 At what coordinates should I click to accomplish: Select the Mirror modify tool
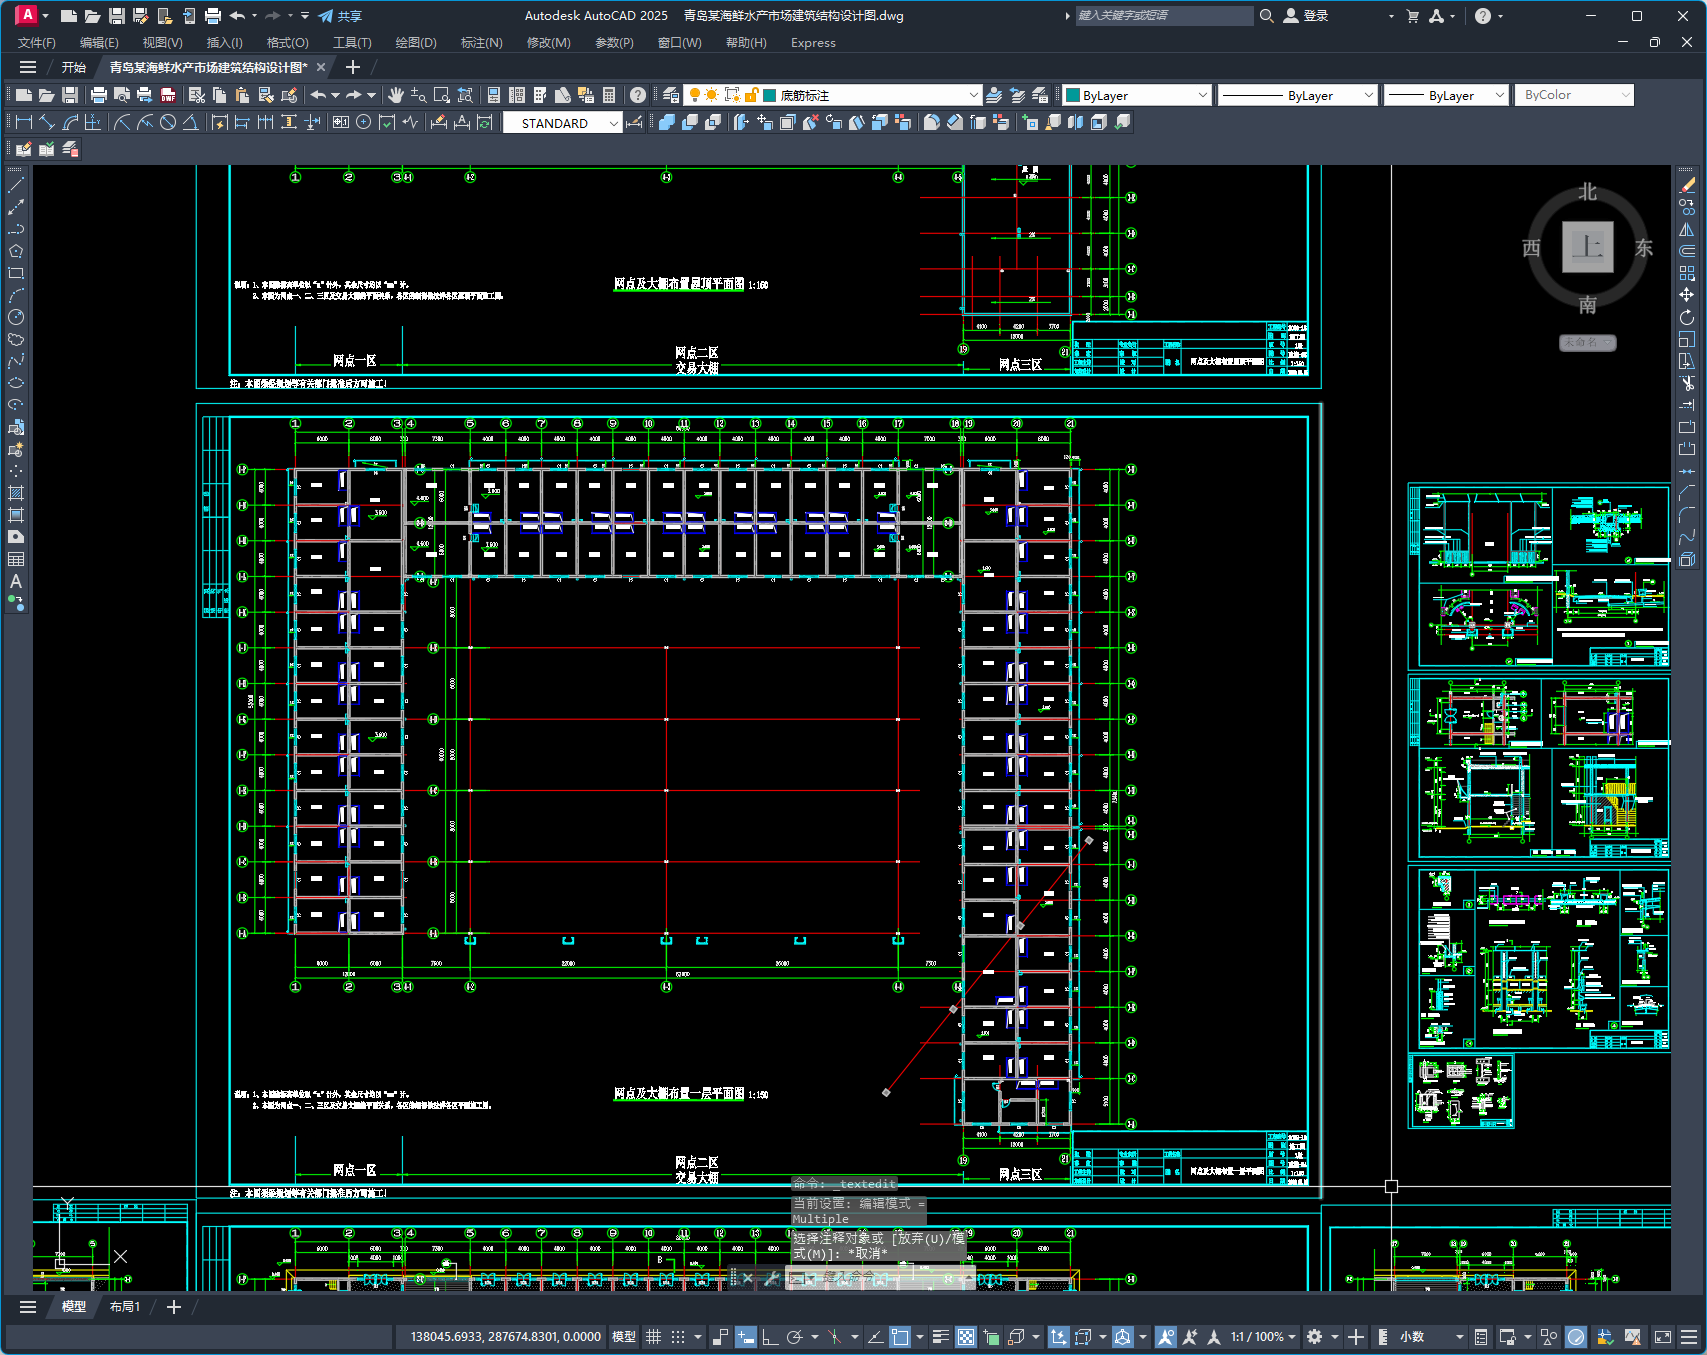coord(1687,229)
